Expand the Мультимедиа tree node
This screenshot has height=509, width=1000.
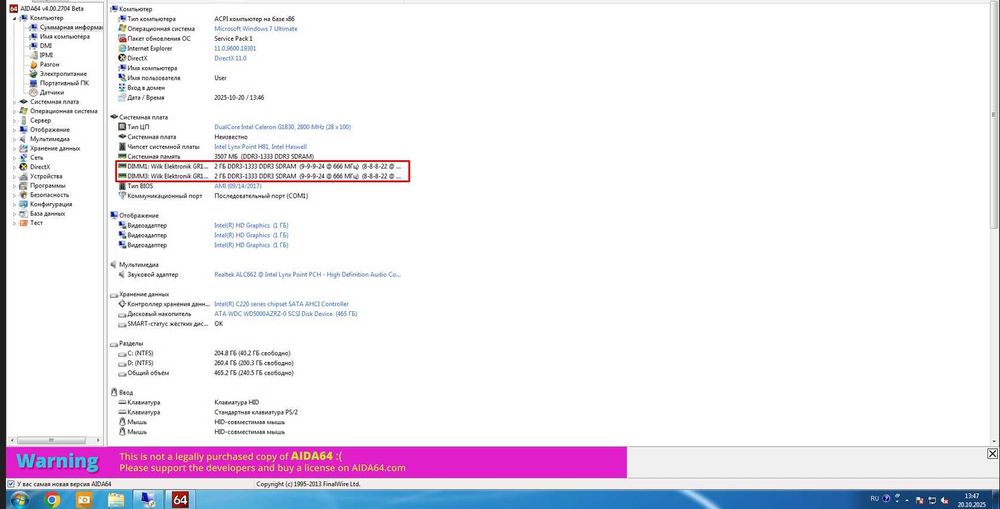point(15,139)
